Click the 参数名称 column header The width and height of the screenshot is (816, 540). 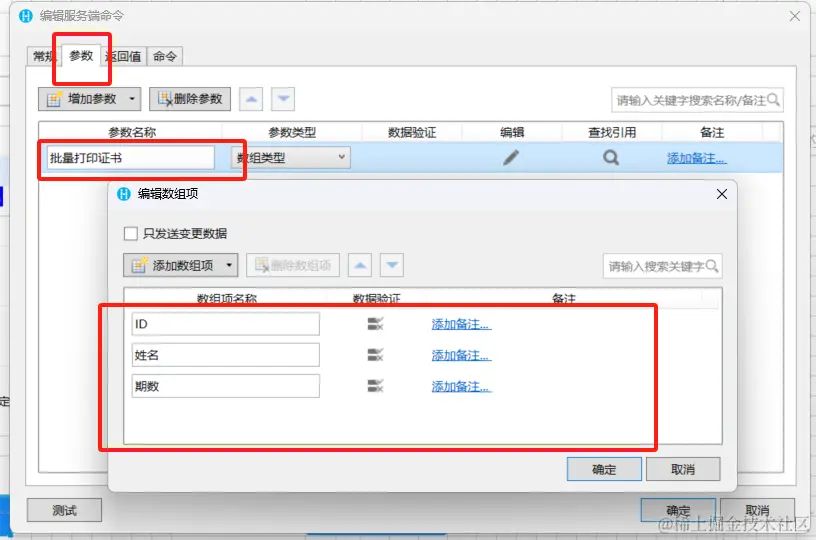click(x=132, y=132)
